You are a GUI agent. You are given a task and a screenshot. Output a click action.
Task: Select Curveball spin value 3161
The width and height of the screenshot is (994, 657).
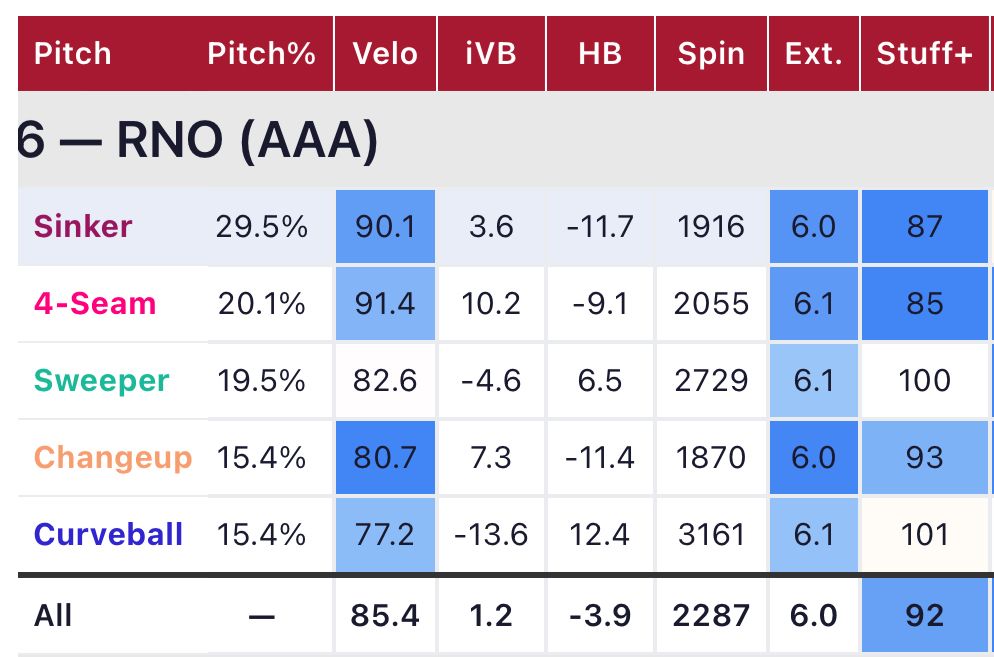710,534
